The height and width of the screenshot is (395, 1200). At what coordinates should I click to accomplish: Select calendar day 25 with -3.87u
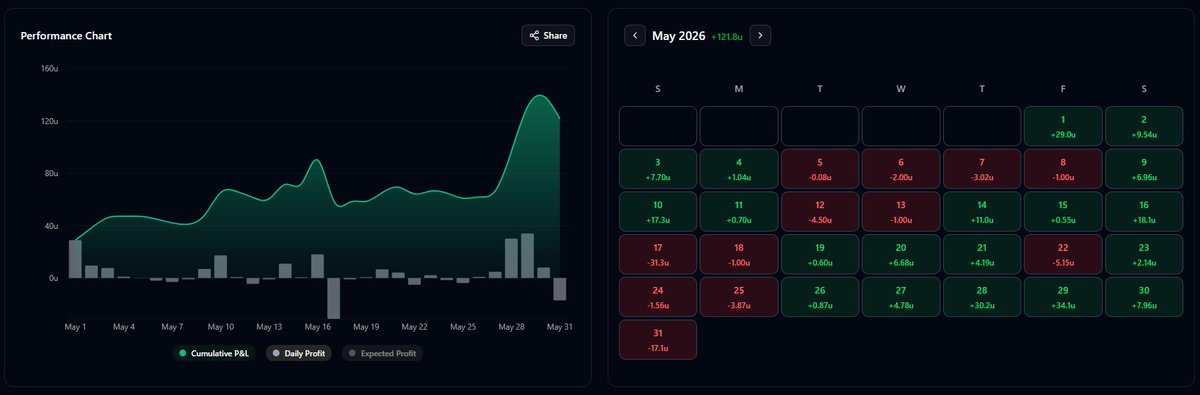[x=739, y=297]
